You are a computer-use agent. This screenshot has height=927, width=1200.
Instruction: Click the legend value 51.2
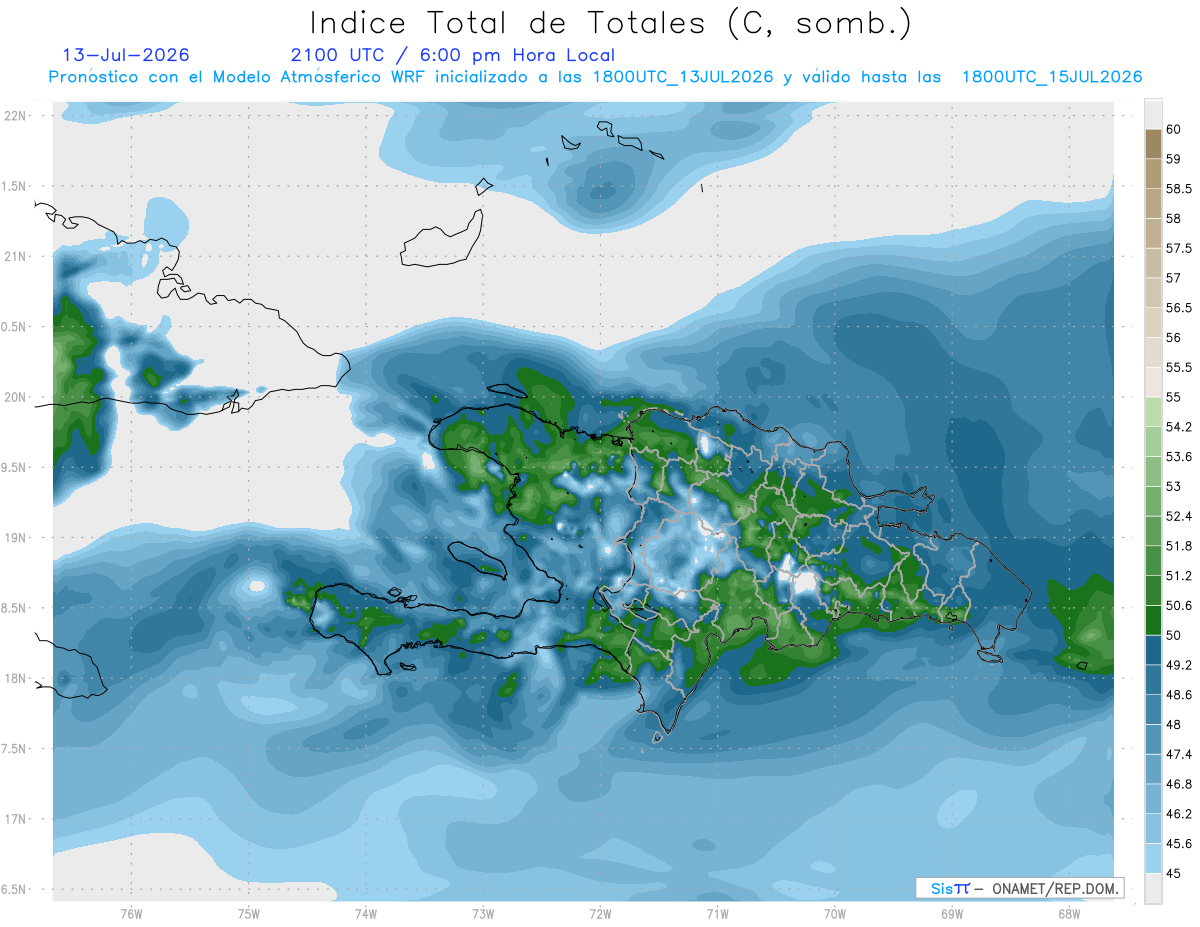tap(1178, 576)
